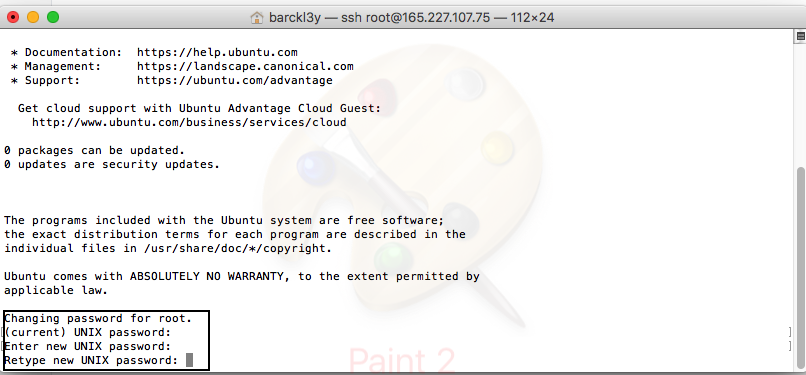Click the 0 packages can be updated line
This screenshot has height=375, width=806.
(94, 151)
